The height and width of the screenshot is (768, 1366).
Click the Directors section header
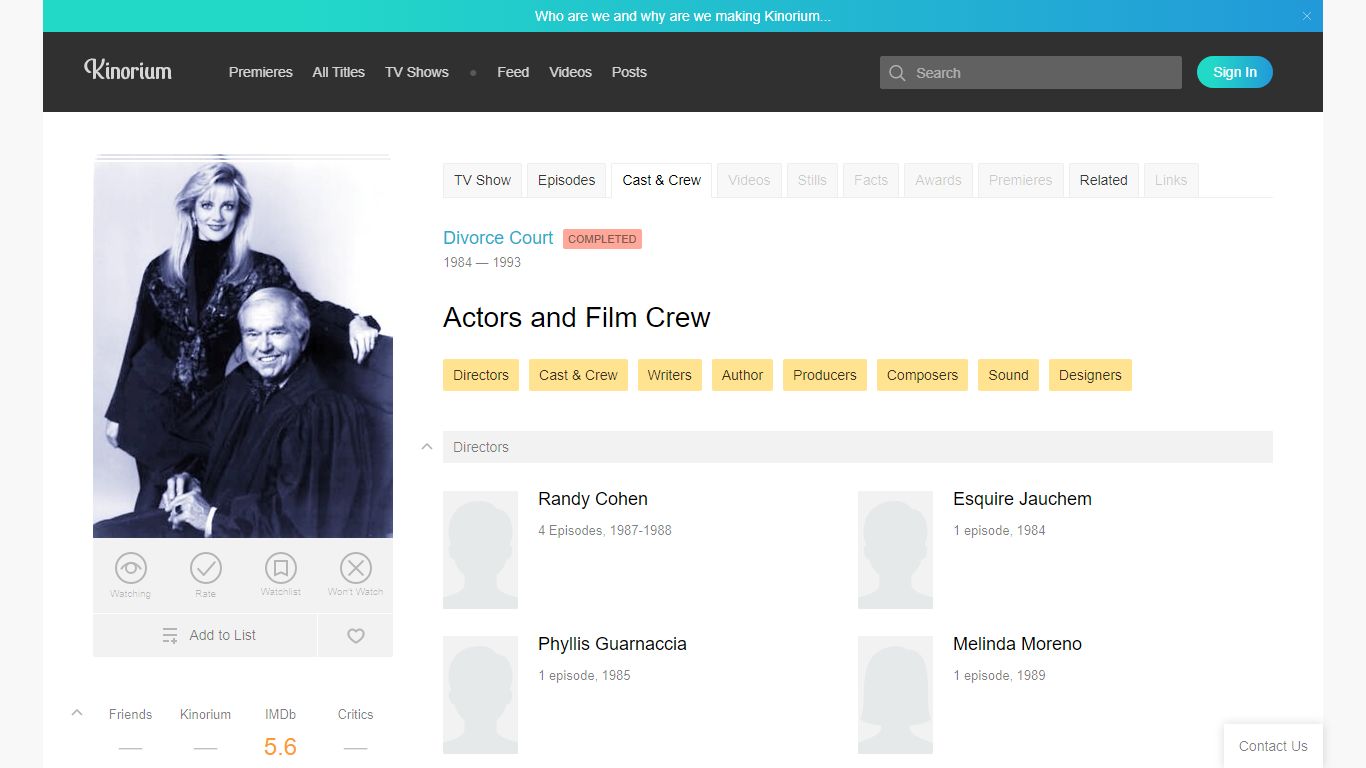click(858, 447)
